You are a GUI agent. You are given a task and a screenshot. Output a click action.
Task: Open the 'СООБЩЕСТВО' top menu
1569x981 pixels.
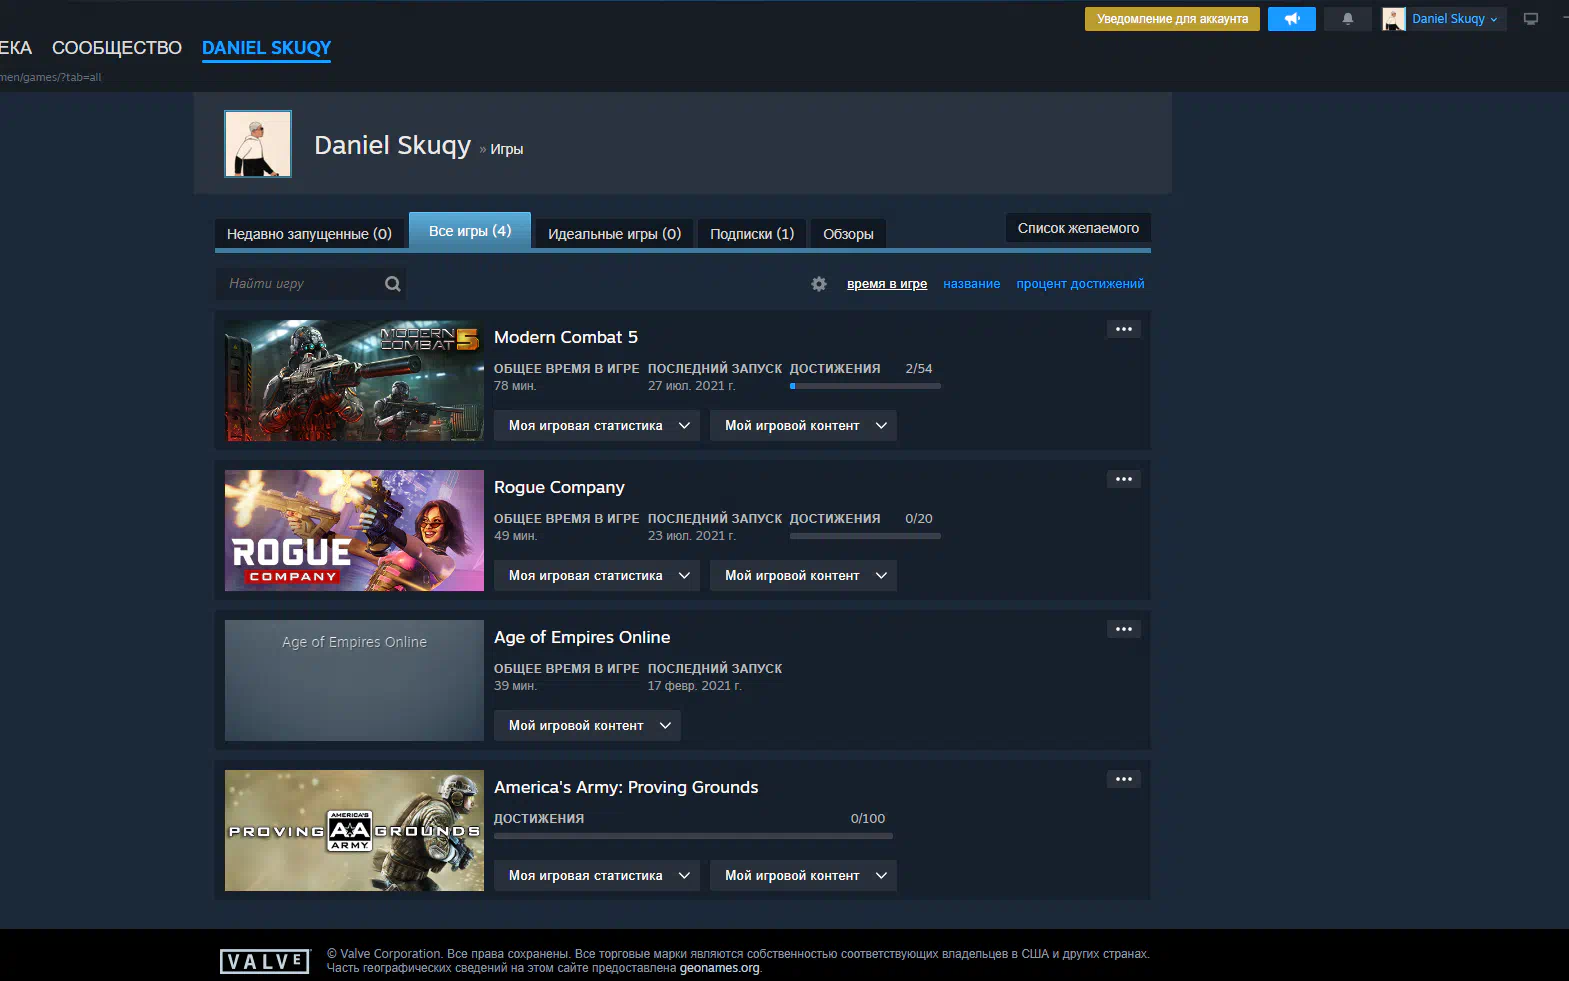[117, 48]
